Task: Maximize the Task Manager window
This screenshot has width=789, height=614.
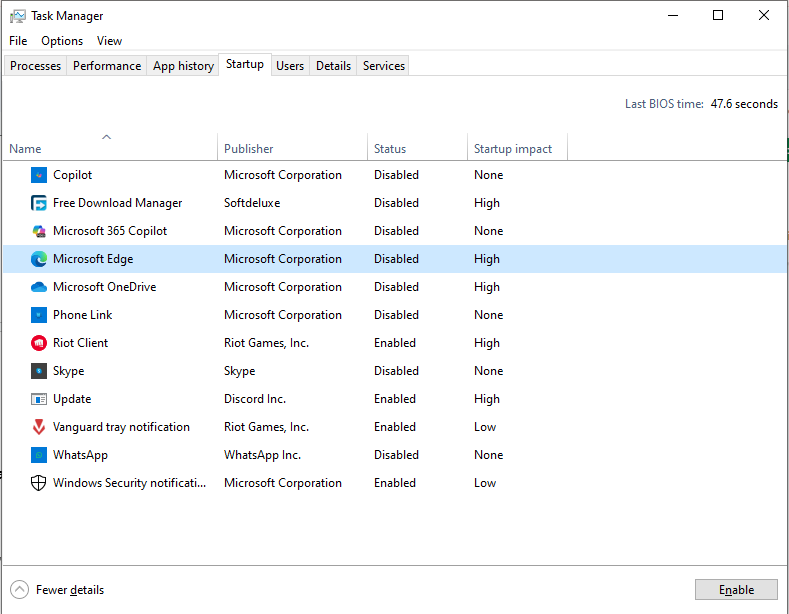Action: click(718, 16)
